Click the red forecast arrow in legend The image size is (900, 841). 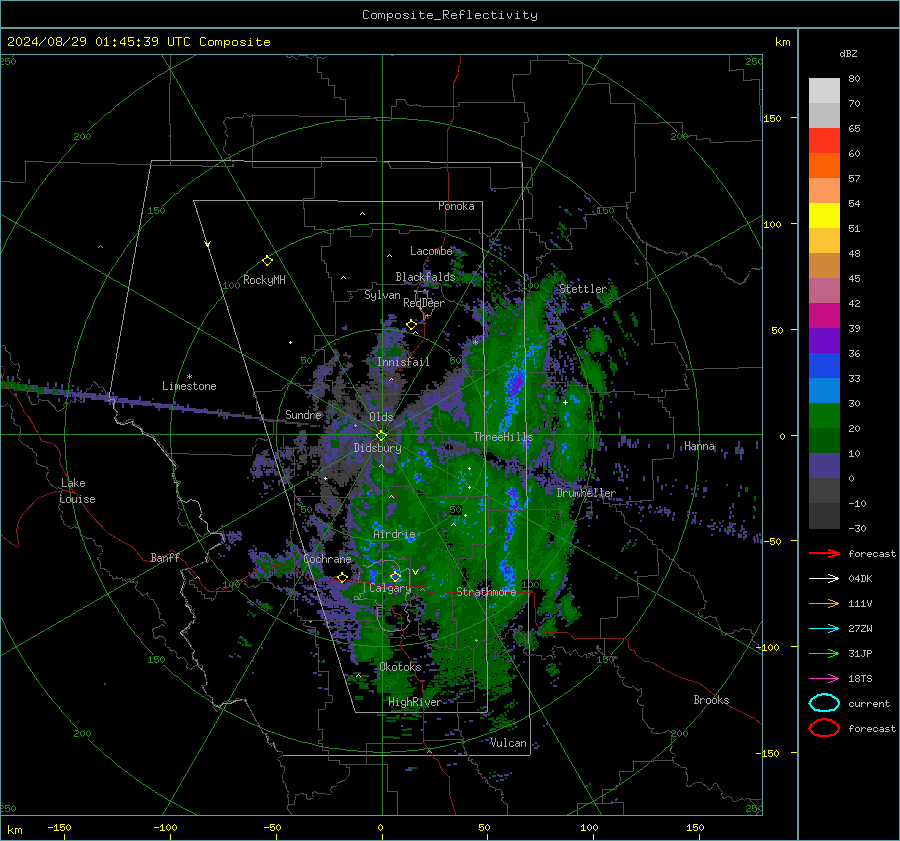tap(824, 553)
